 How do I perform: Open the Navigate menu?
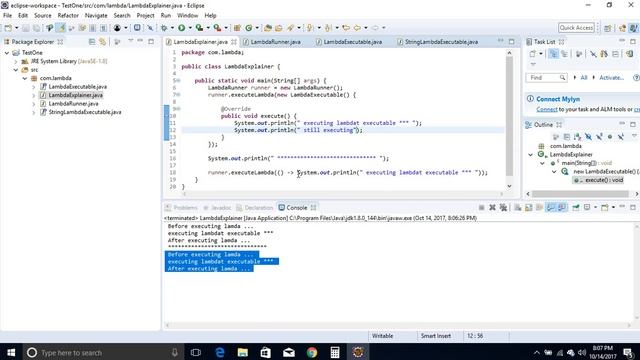pyautogui.click(x=96, y=16)
